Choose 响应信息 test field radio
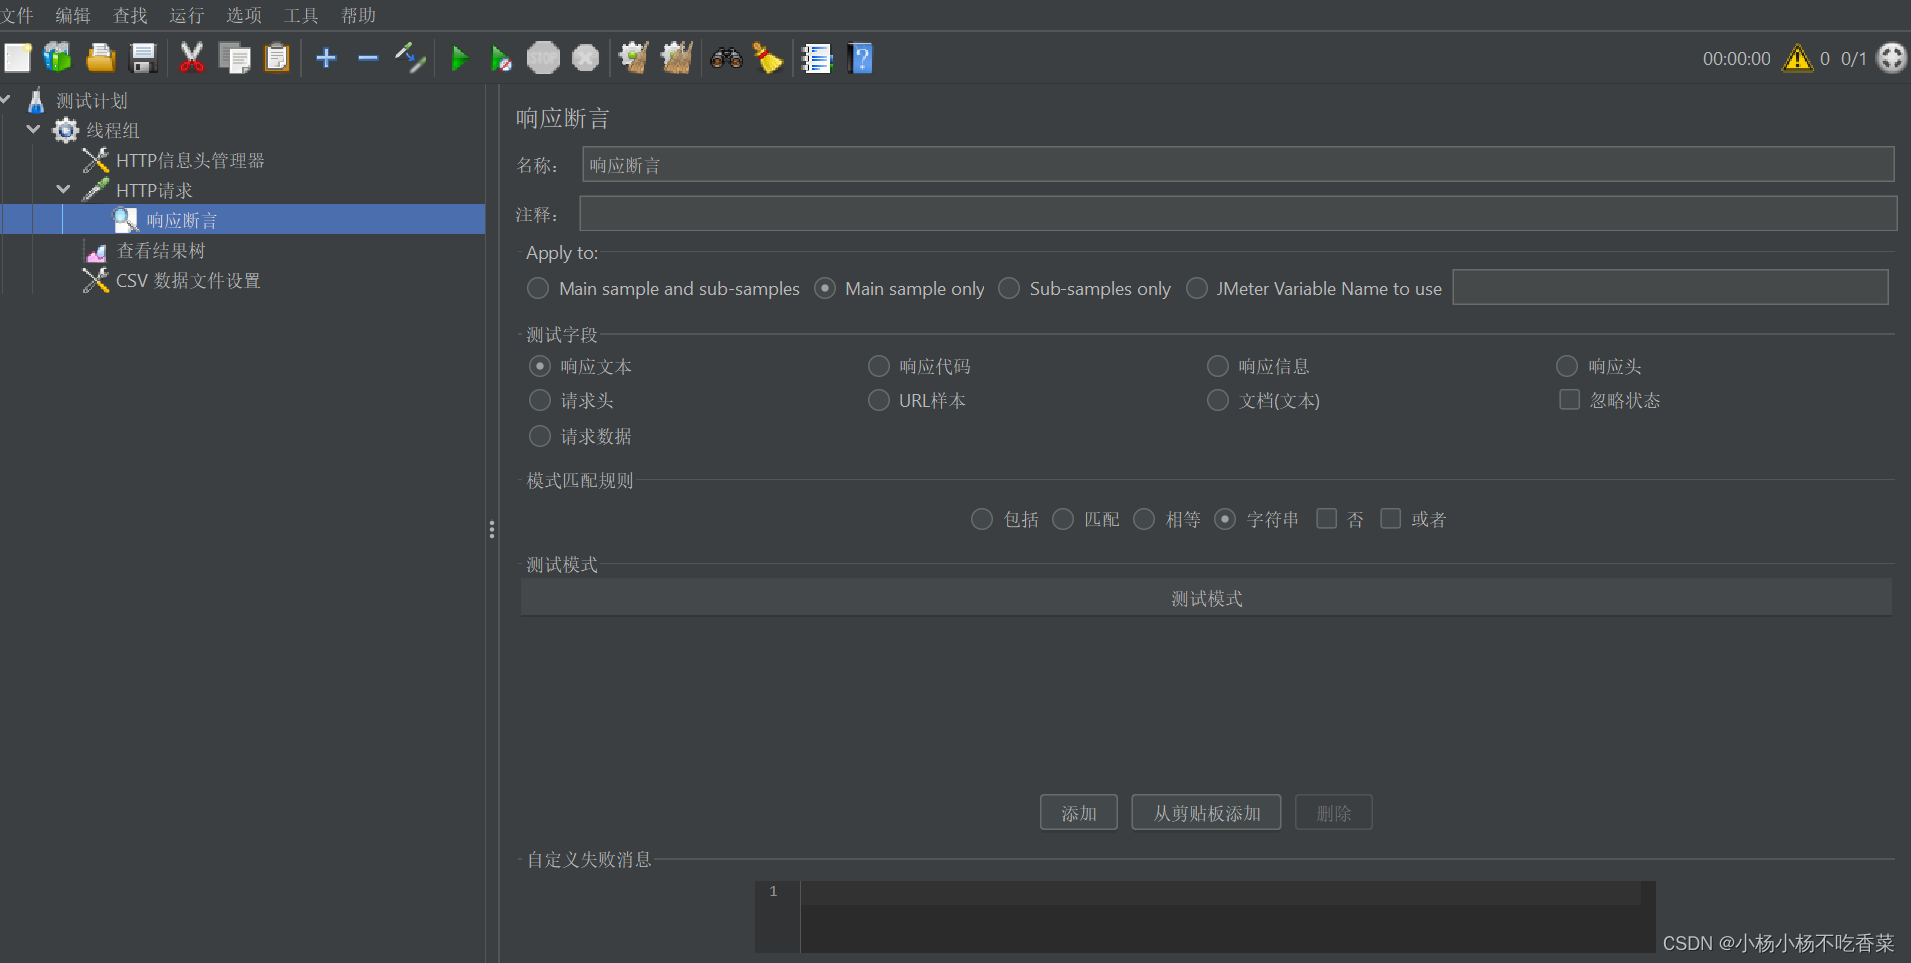The height and width of the screenshot is (963, 1911). [x=1217, y=366]
